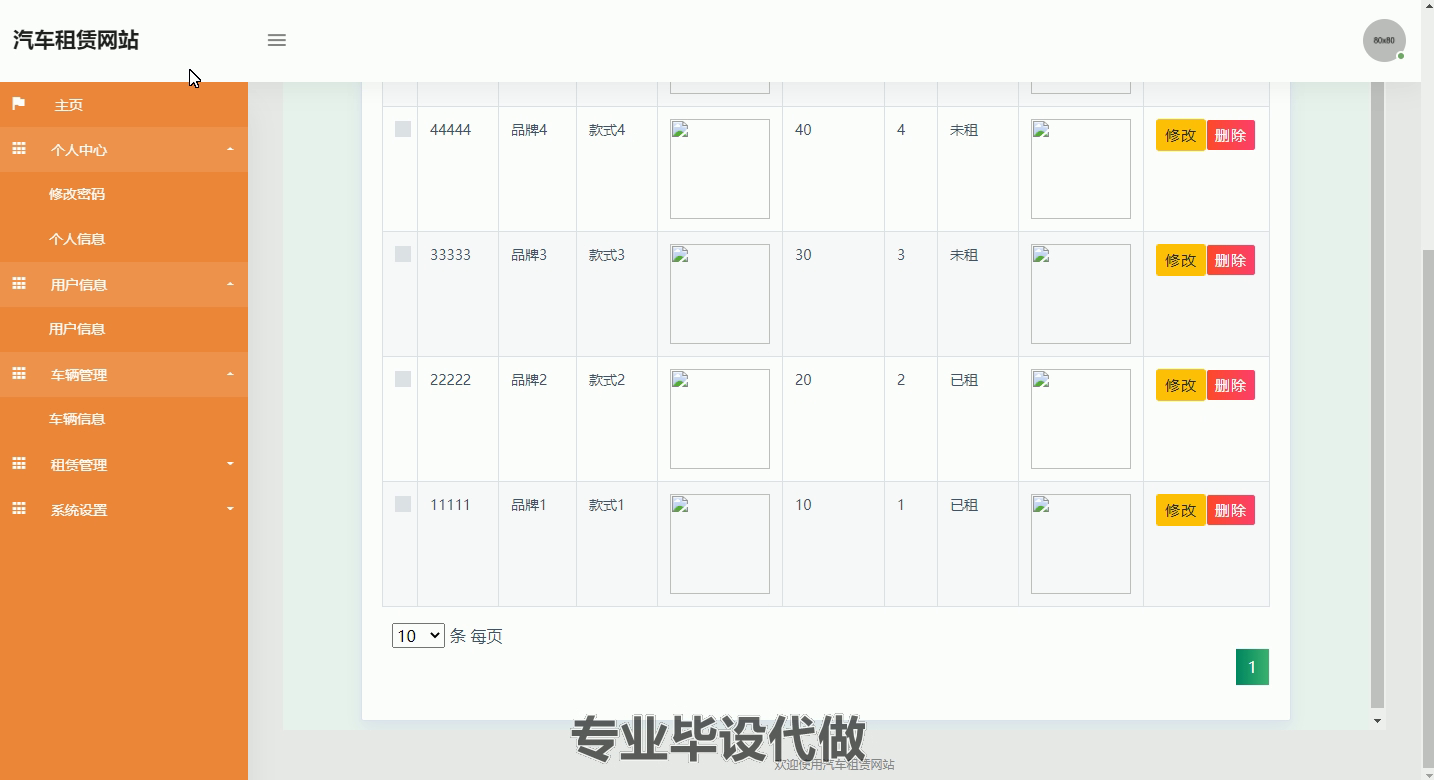Screen dimensions: 1434x780
Task: Click 修改 button for row 22222
Action: [1181, 385]
